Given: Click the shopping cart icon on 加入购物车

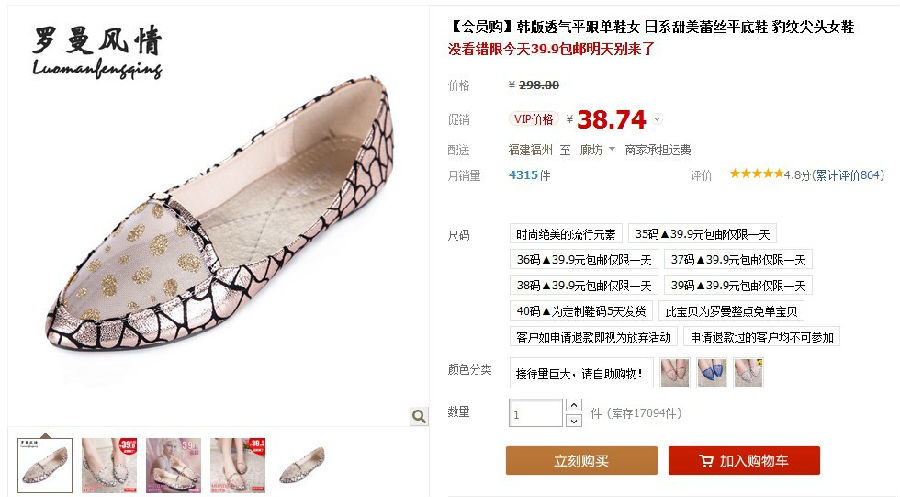Looking at the screenshot, I should (707, 461).
